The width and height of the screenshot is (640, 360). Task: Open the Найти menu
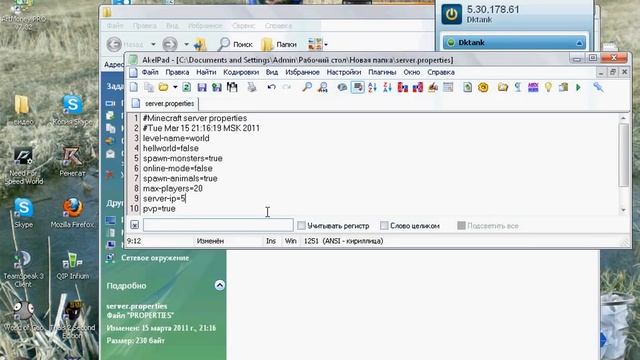[x=206, y=72]
